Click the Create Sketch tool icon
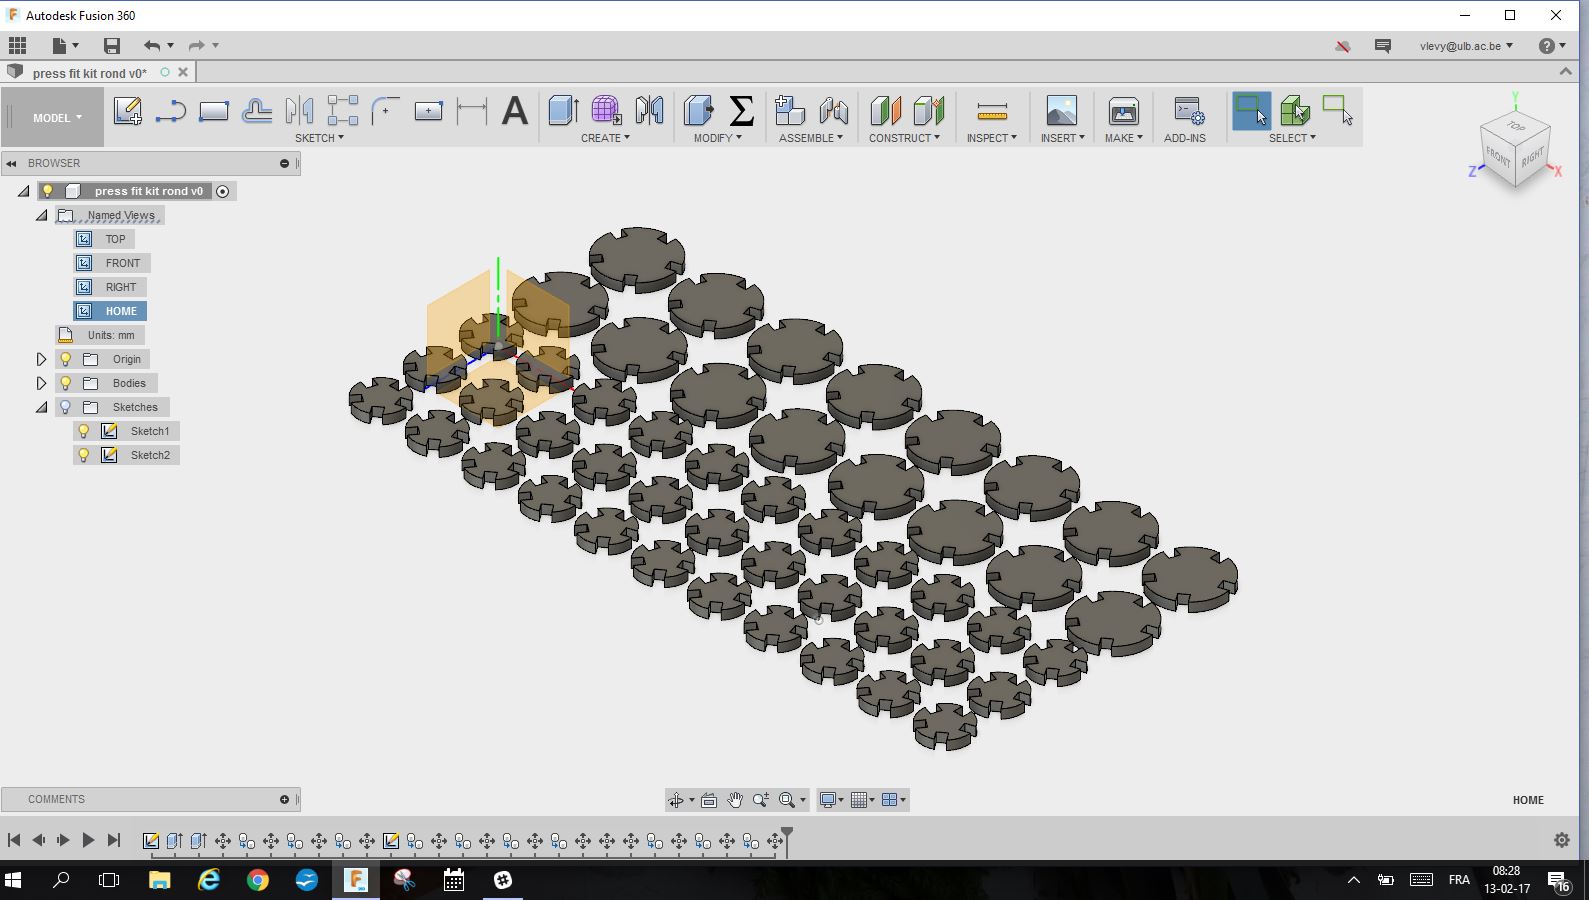Viewport: 1589px width, 900px height. pos(127,111)
